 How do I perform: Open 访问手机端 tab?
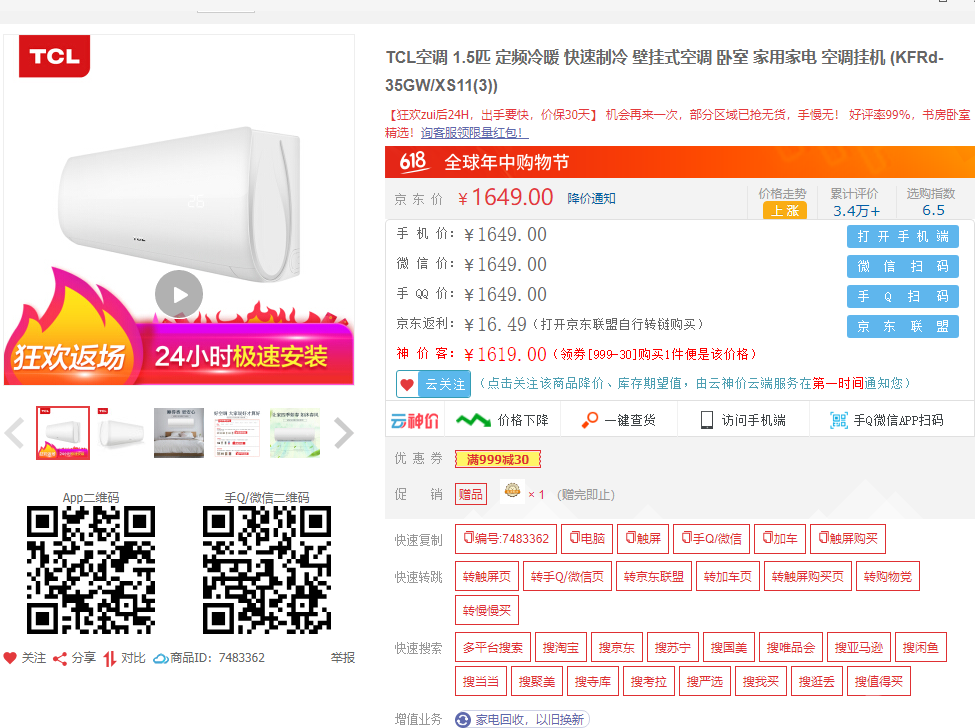click(743, 420)
